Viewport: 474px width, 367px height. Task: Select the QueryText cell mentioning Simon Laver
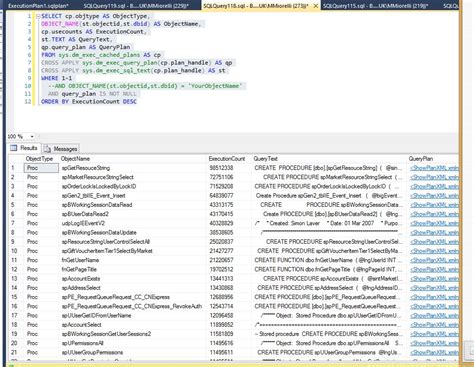pyautogui.click(x=330, y=223)
